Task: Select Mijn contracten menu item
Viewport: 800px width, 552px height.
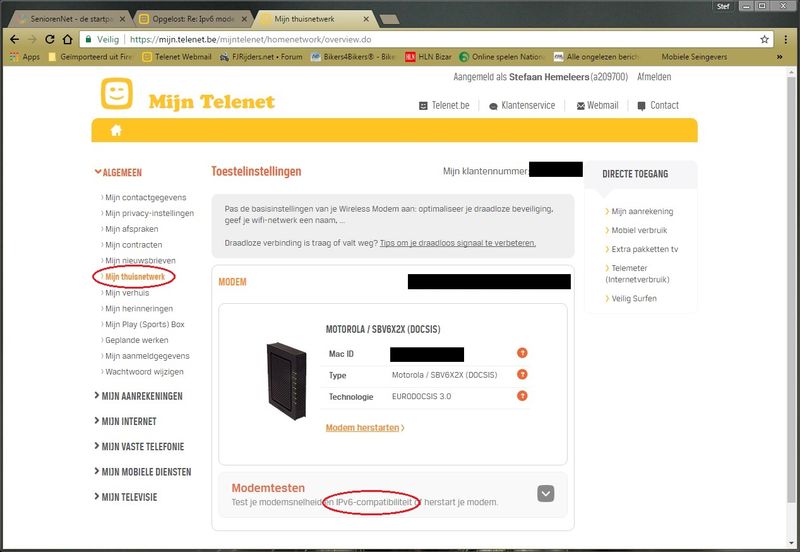Action: click(132, 245)
